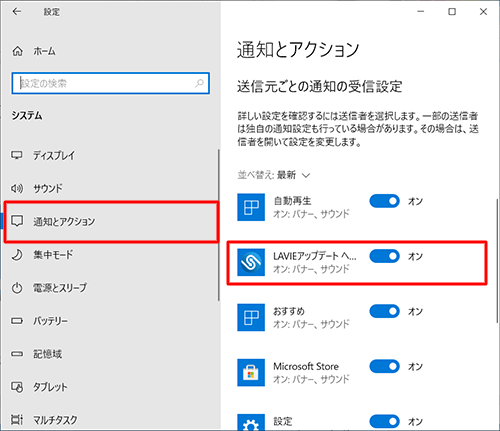The height and width of the screenshot is (431, 500).
Task: Click the right pane vertical scrollbar
Action: click(497, 261)
